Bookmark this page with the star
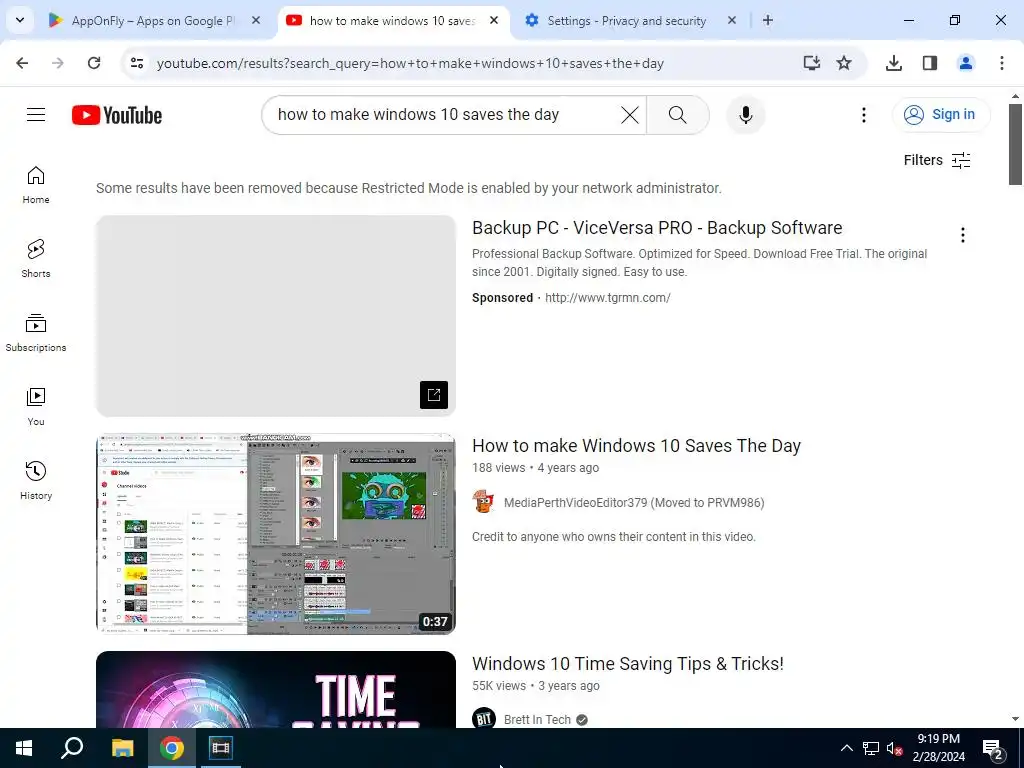Viewport: 1024px width, 768px height. pyautogui.click(x=844, y=63)
